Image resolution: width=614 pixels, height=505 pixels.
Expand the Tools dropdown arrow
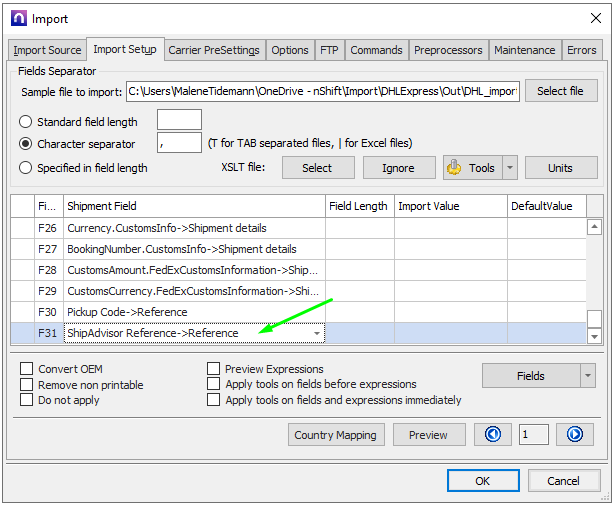point(510,168)
